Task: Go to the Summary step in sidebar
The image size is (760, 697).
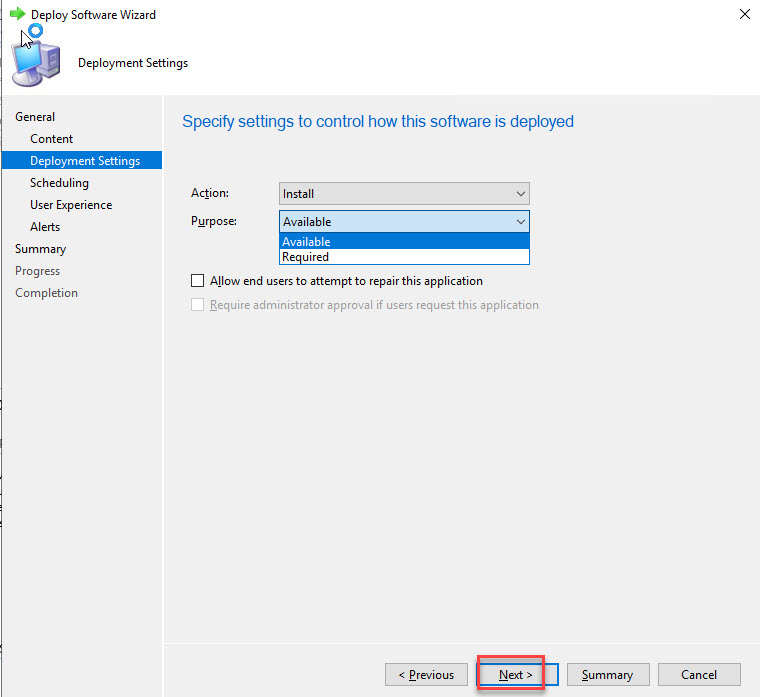Action: click(40, 249)
